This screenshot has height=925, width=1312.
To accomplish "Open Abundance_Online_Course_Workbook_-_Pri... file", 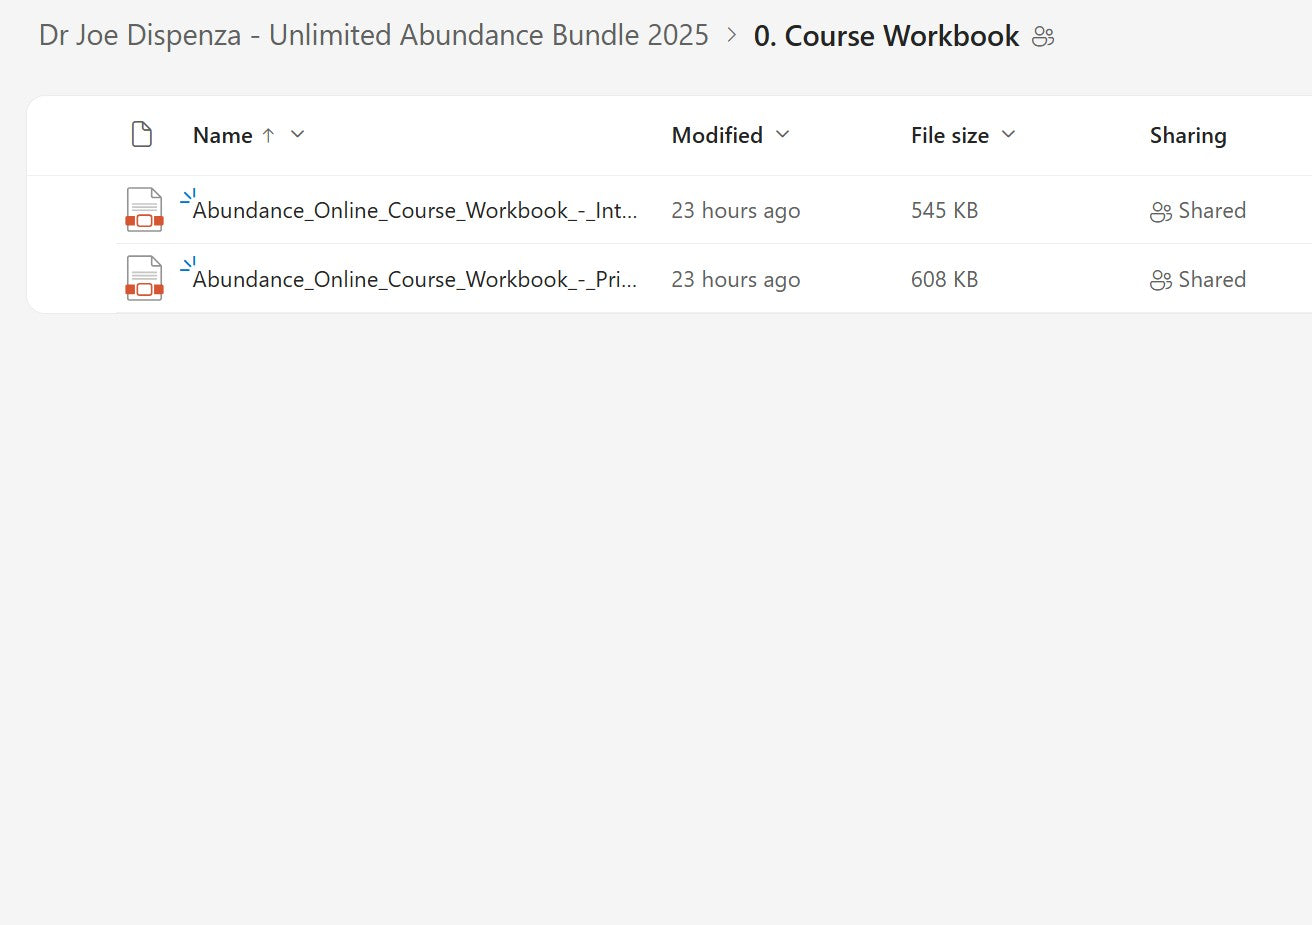I will (x=414, y=280).
